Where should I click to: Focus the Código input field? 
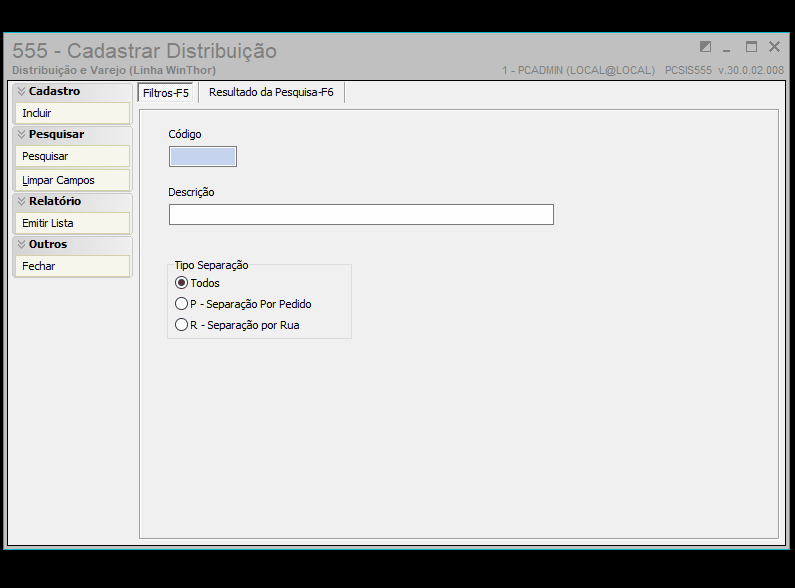click(x=203, y=157)
